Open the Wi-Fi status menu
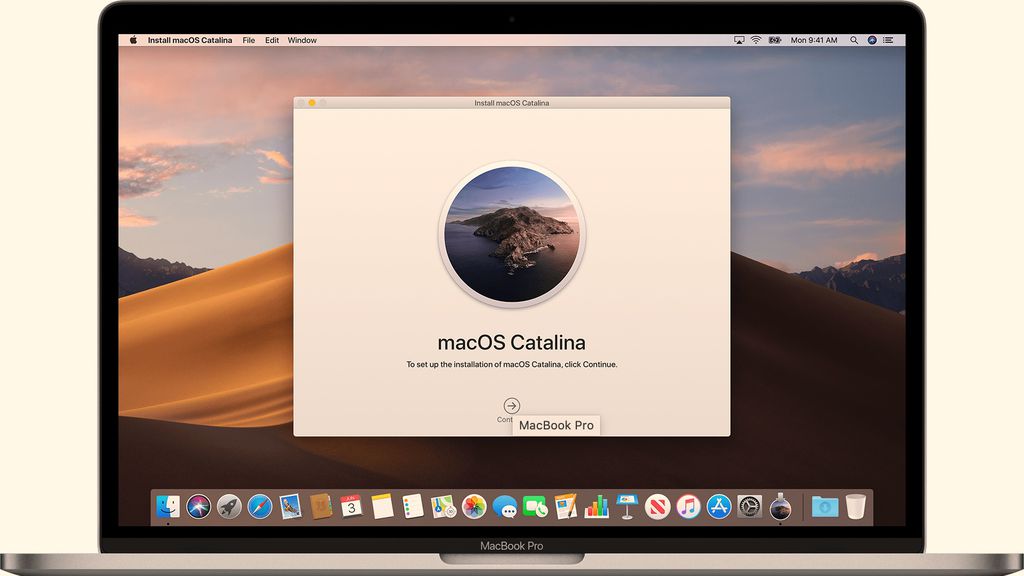Screen dimensions: 1024x576 [756, 40]
